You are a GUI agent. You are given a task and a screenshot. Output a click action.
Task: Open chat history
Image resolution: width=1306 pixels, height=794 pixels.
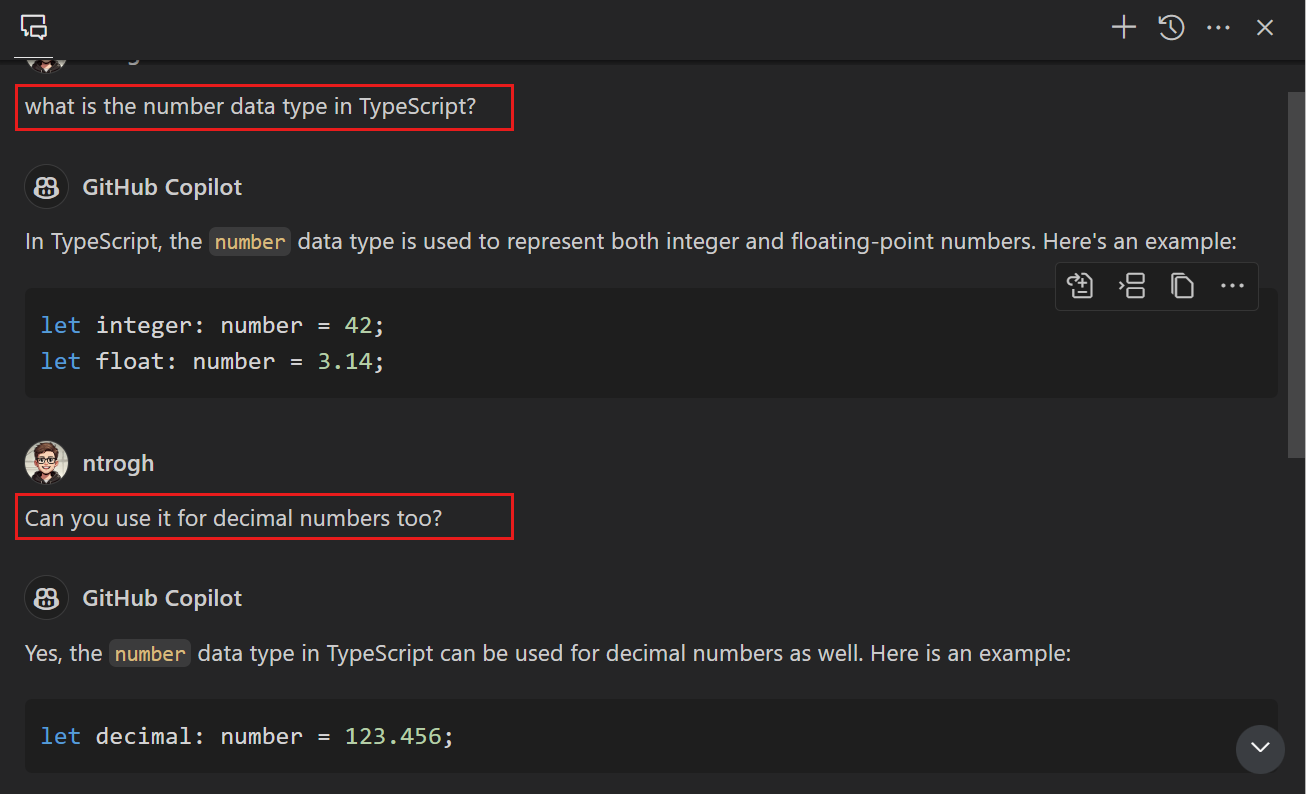(1171, 28)
